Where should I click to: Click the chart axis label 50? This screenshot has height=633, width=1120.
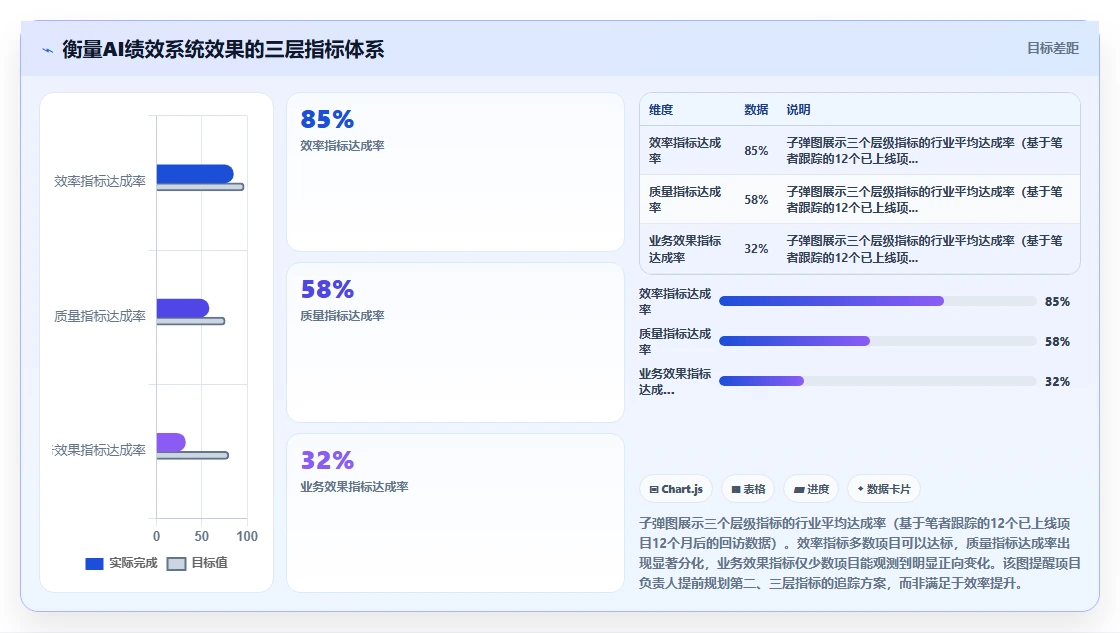[201, 537]
